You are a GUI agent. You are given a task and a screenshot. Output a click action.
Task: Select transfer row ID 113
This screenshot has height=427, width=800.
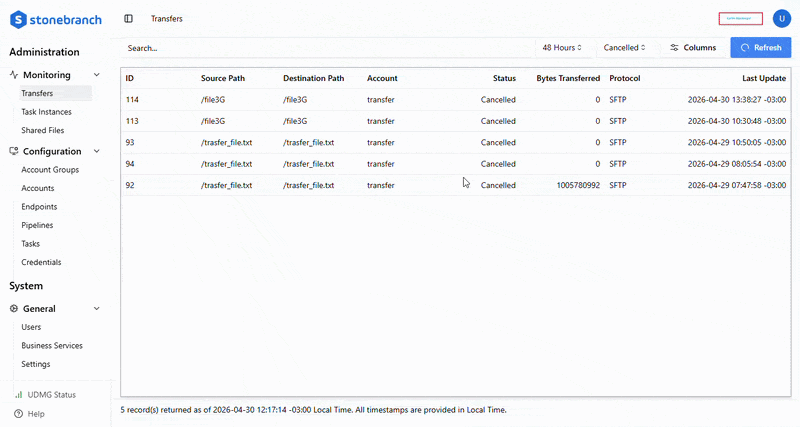tap(456, 121)
